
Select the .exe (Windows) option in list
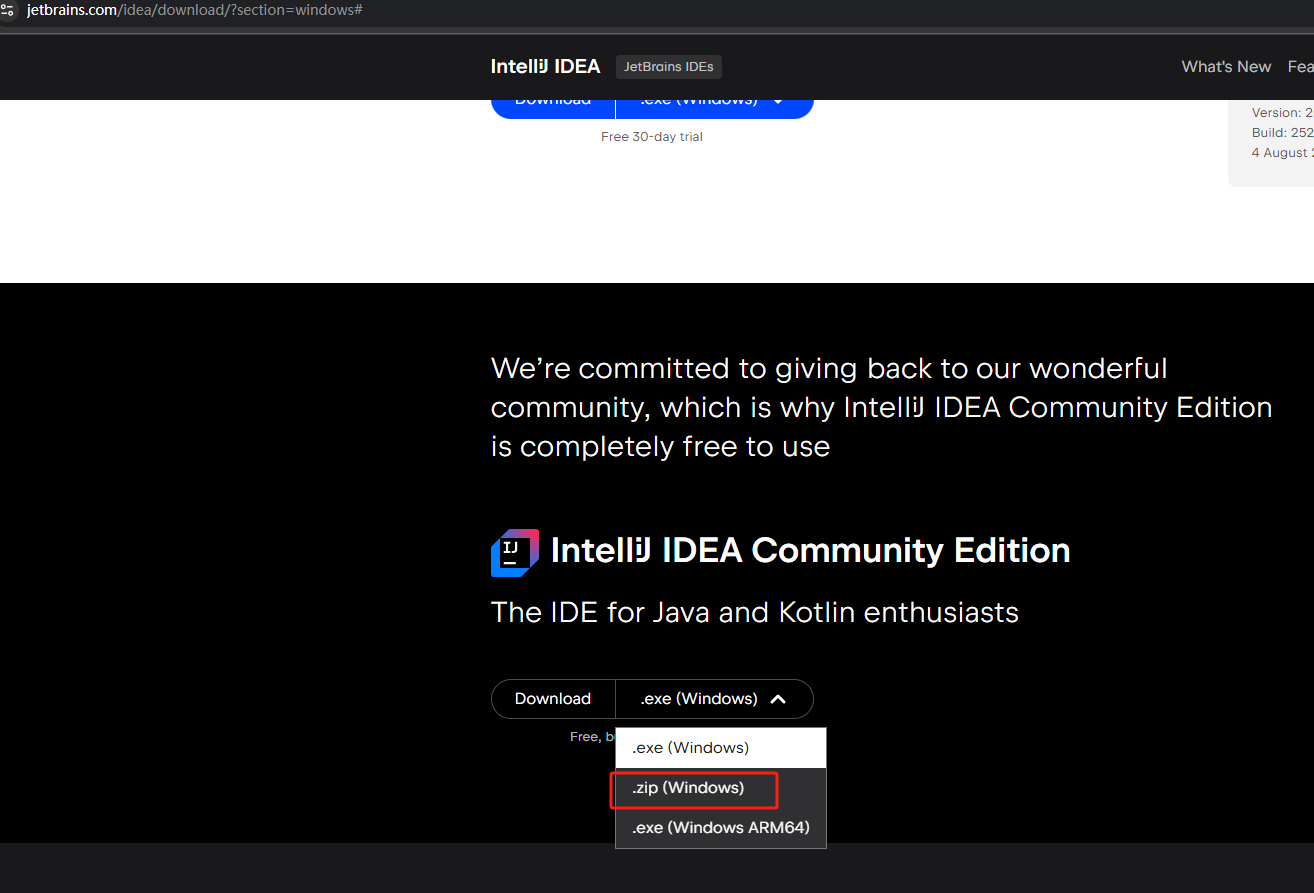tap(721, 748)
